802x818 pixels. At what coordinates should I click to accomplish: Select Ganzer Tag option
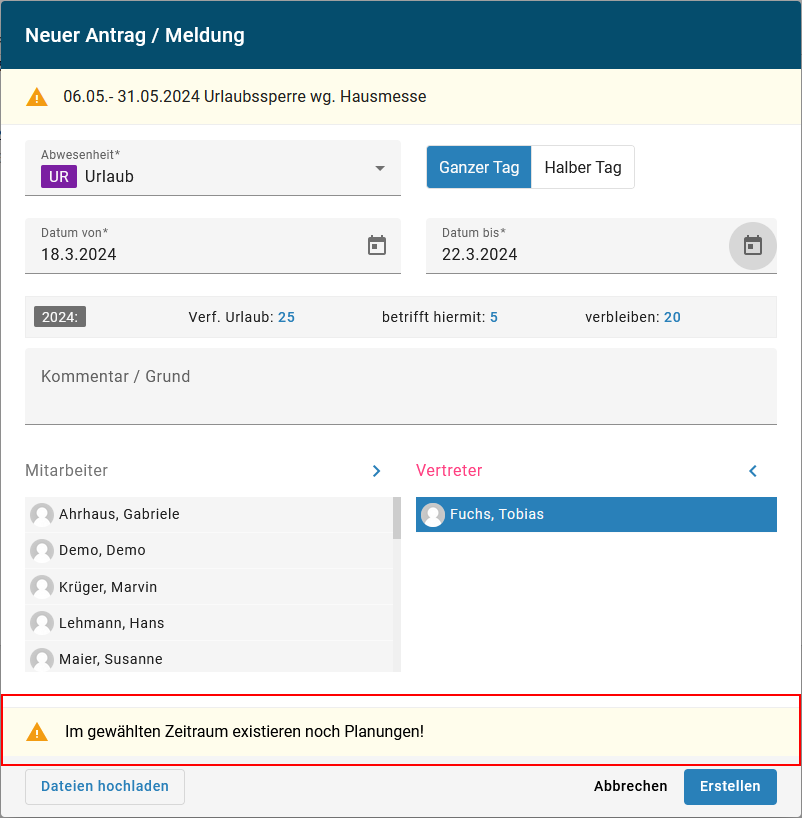pyautogui.click(x=479, y=167)
